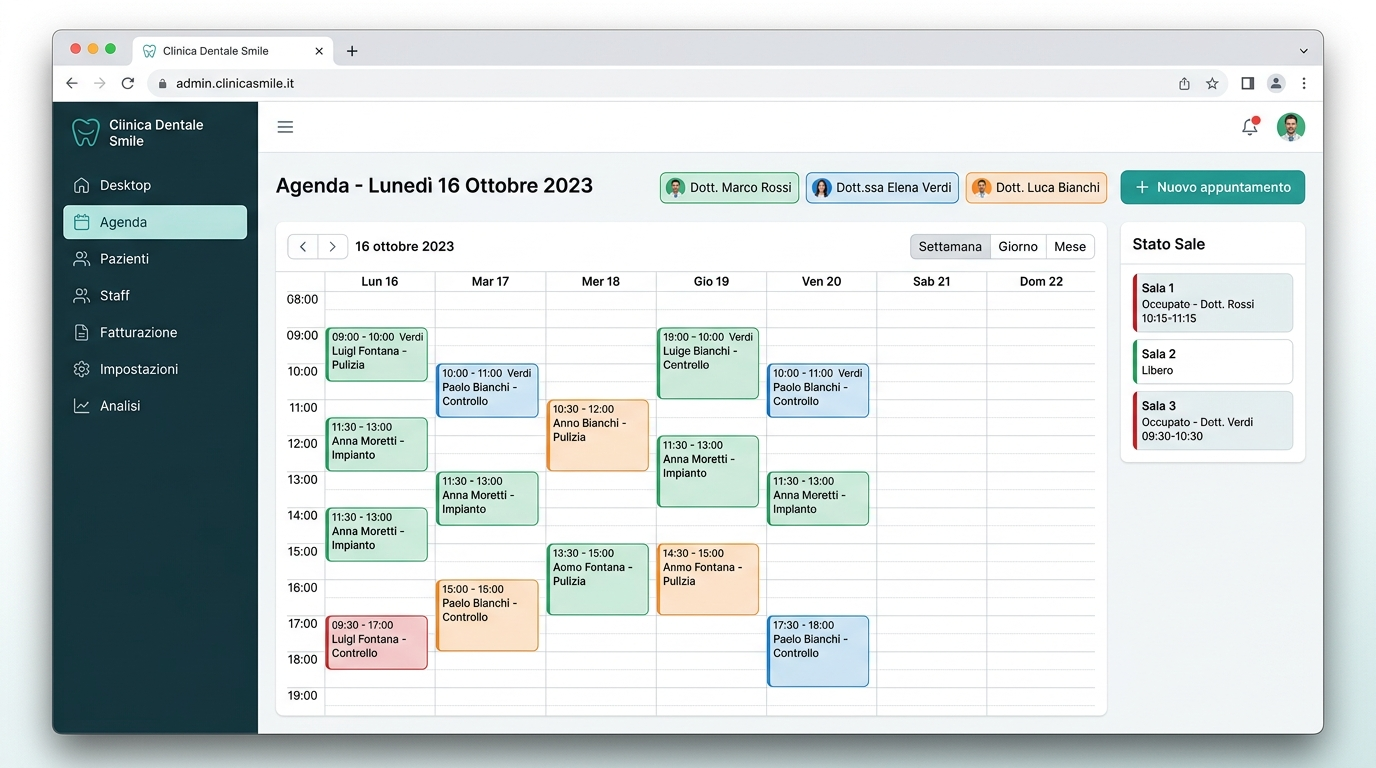Open red Monday Luigl Fontana Controllo appointment
1376x768 pixels.
pyautogui.click(x=377, y=642)
